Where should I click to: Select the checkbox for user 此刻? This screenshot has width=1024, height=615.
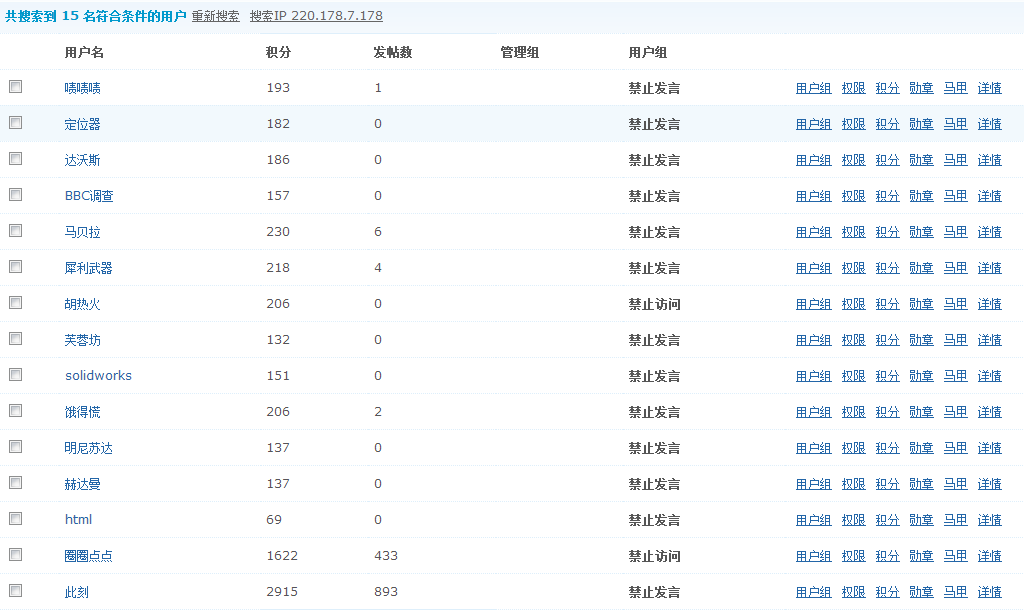[15, 591]
